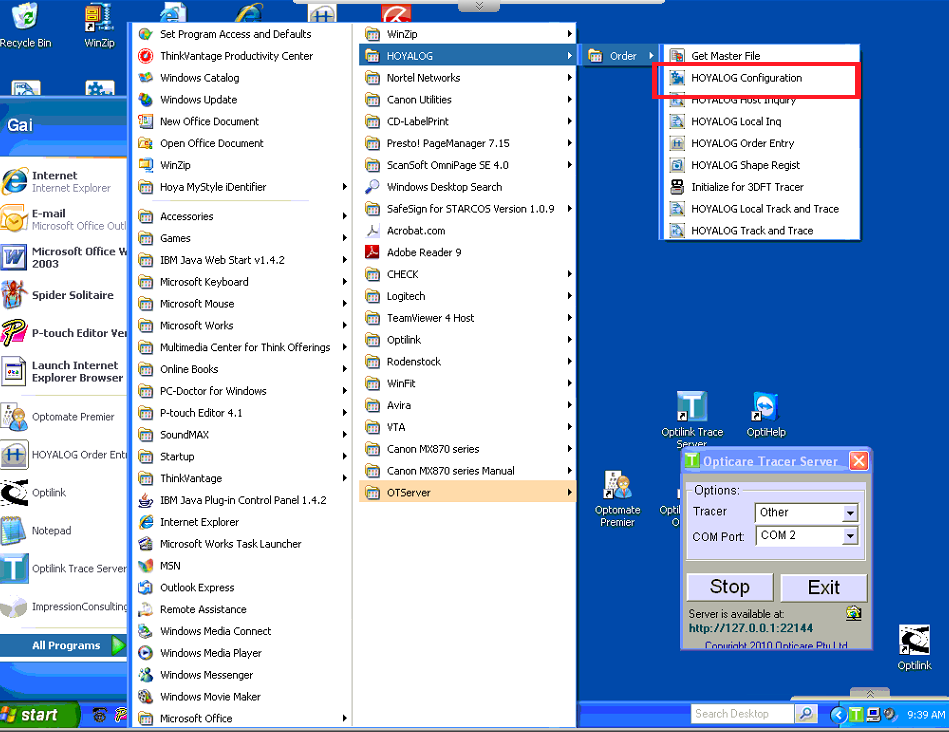The width and height of the screenshot is (949, 732).
Task: Click the Notepad icon in Start menu
Action: pos(15,530)
